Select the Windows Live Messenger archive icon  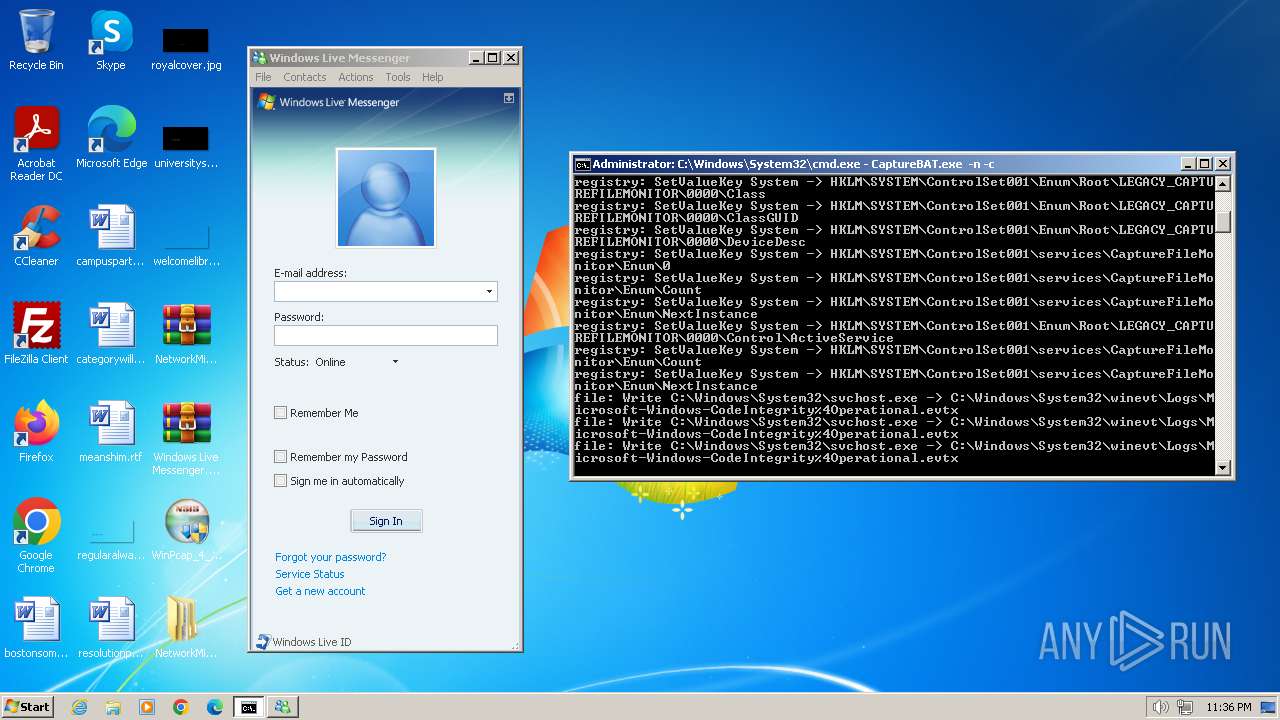(x=186, y=438)
